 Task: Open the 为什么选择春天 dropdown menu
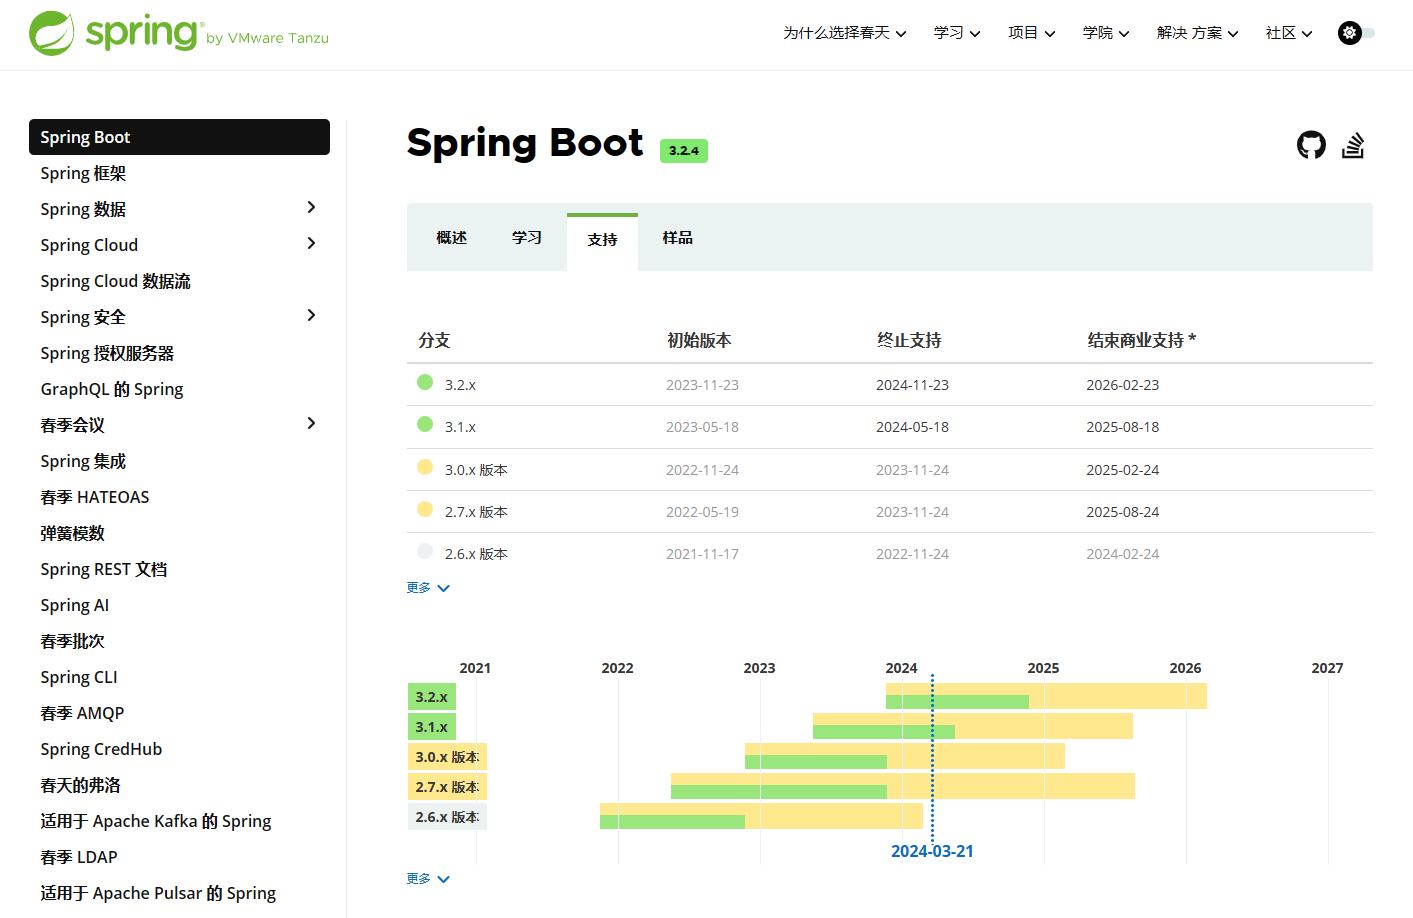pyautogui.click(x=845, y=33)
